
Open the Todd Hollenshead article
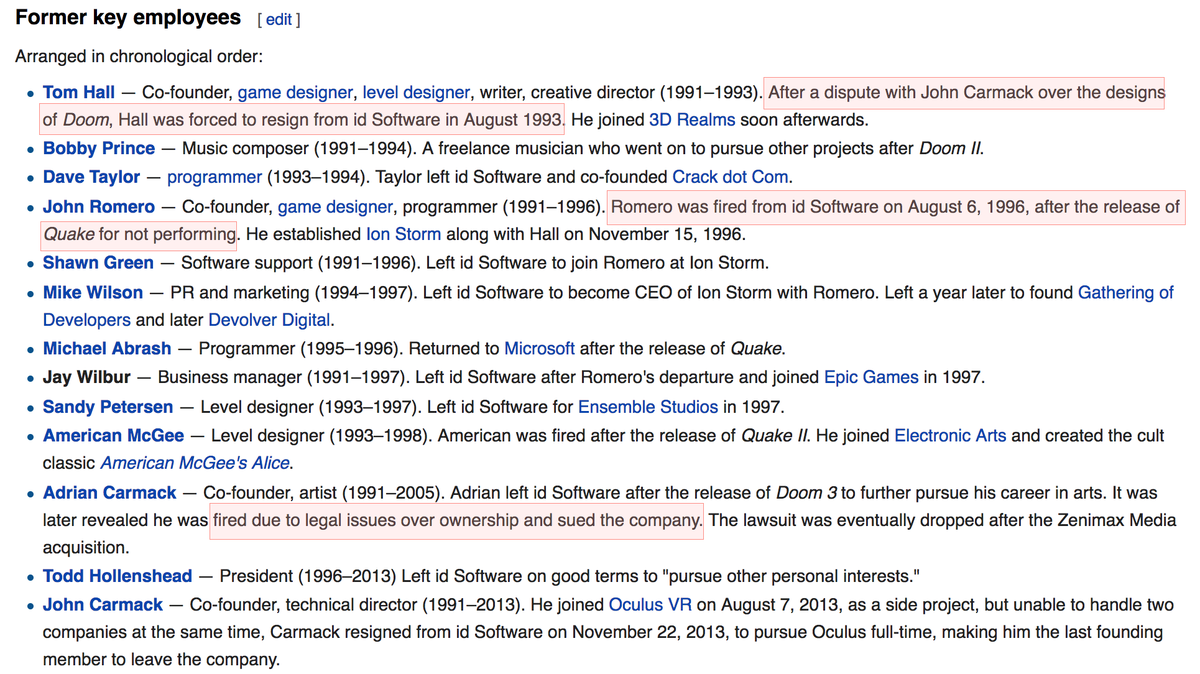(117, 576)
